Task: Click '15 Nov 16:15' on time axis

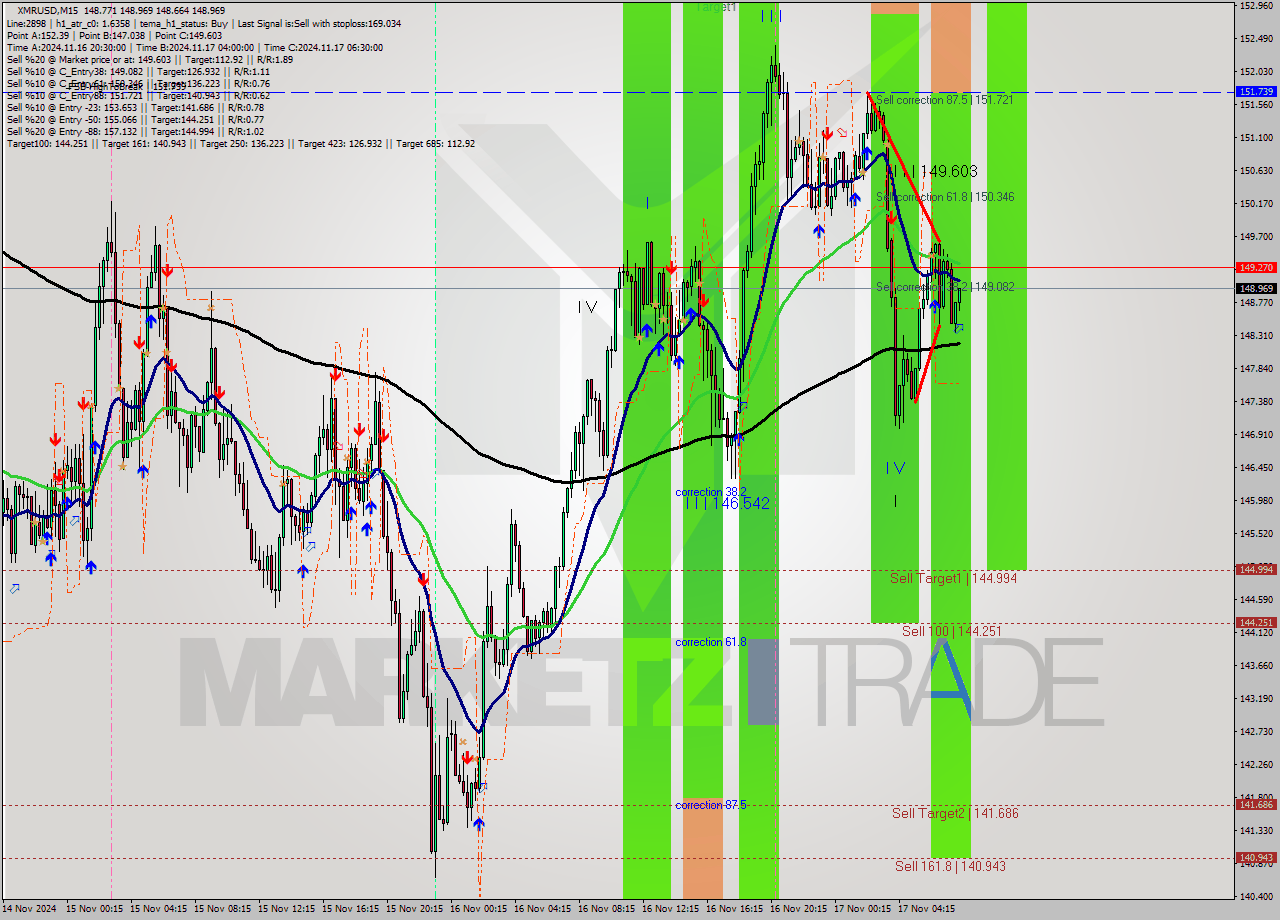Action: pos(351,910)
